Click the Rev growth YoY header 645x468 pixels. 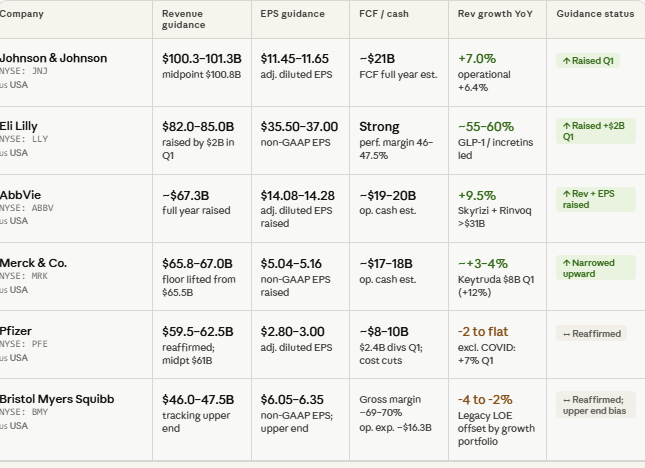coord(495,14)
